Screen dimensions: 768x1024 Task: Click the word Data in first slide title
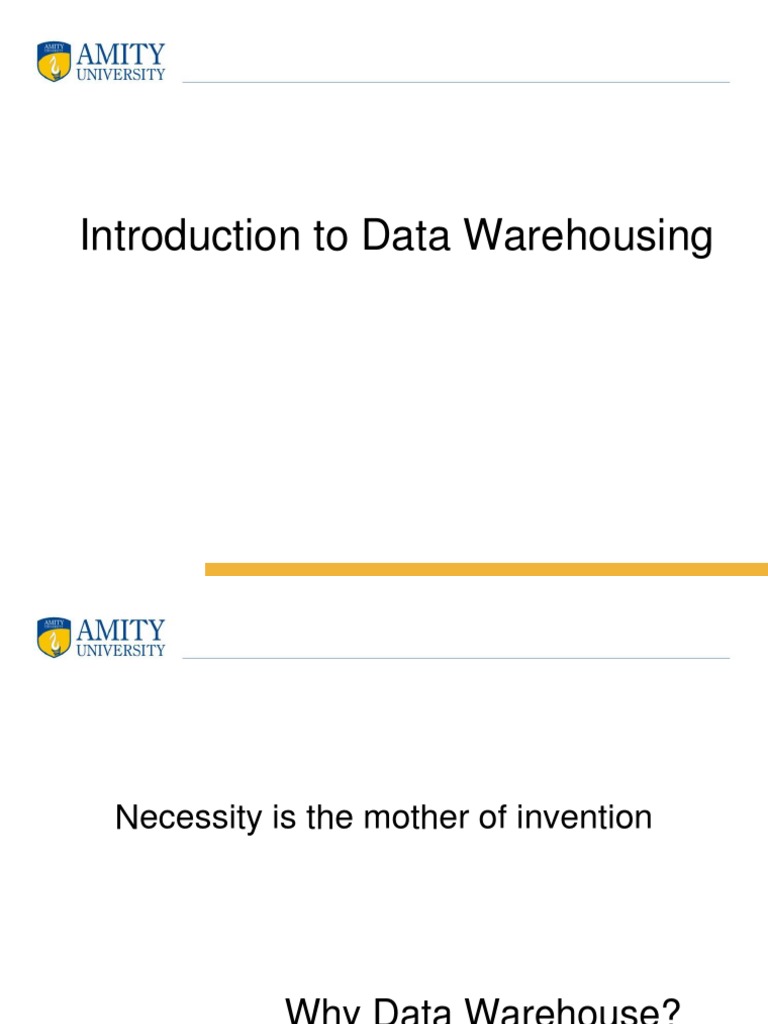tap(406, 235)
